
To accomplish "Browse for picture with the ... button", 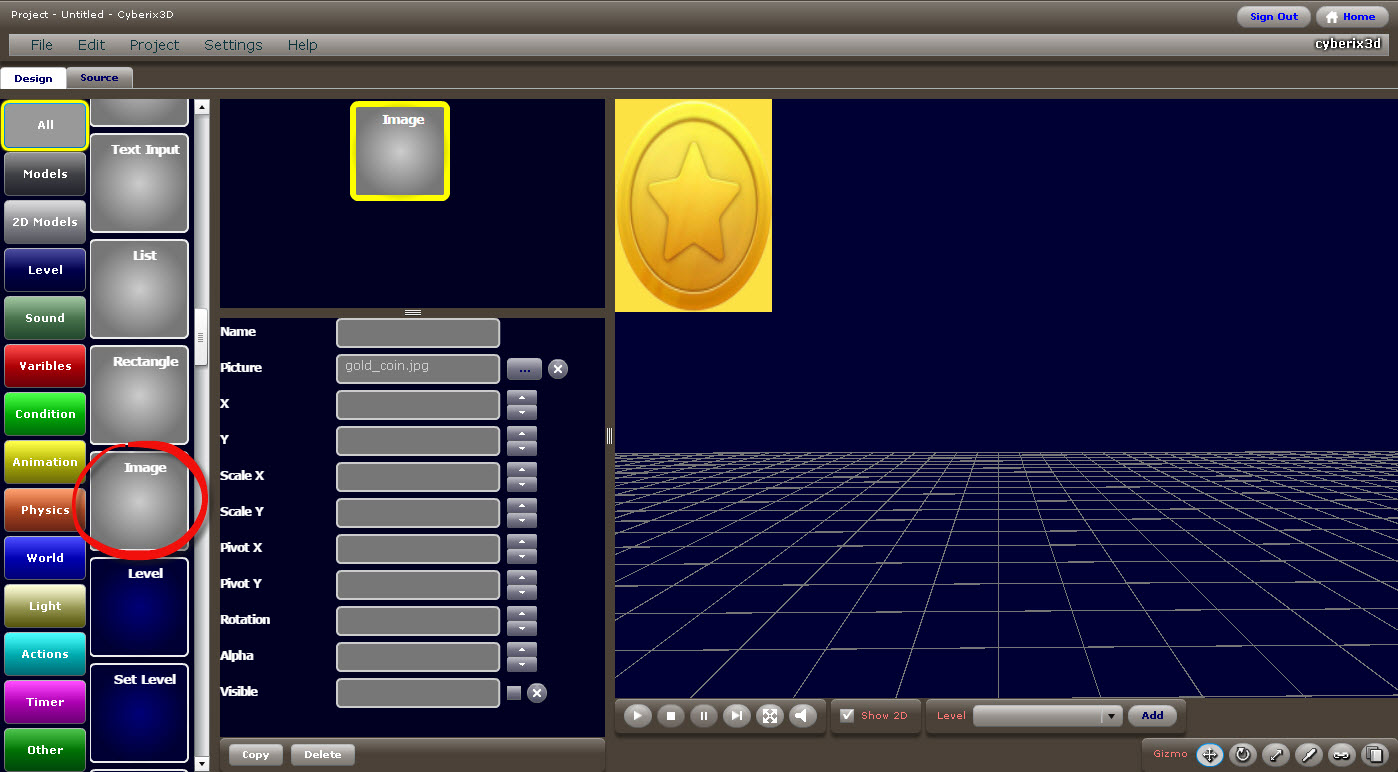I will pos(524,369).
